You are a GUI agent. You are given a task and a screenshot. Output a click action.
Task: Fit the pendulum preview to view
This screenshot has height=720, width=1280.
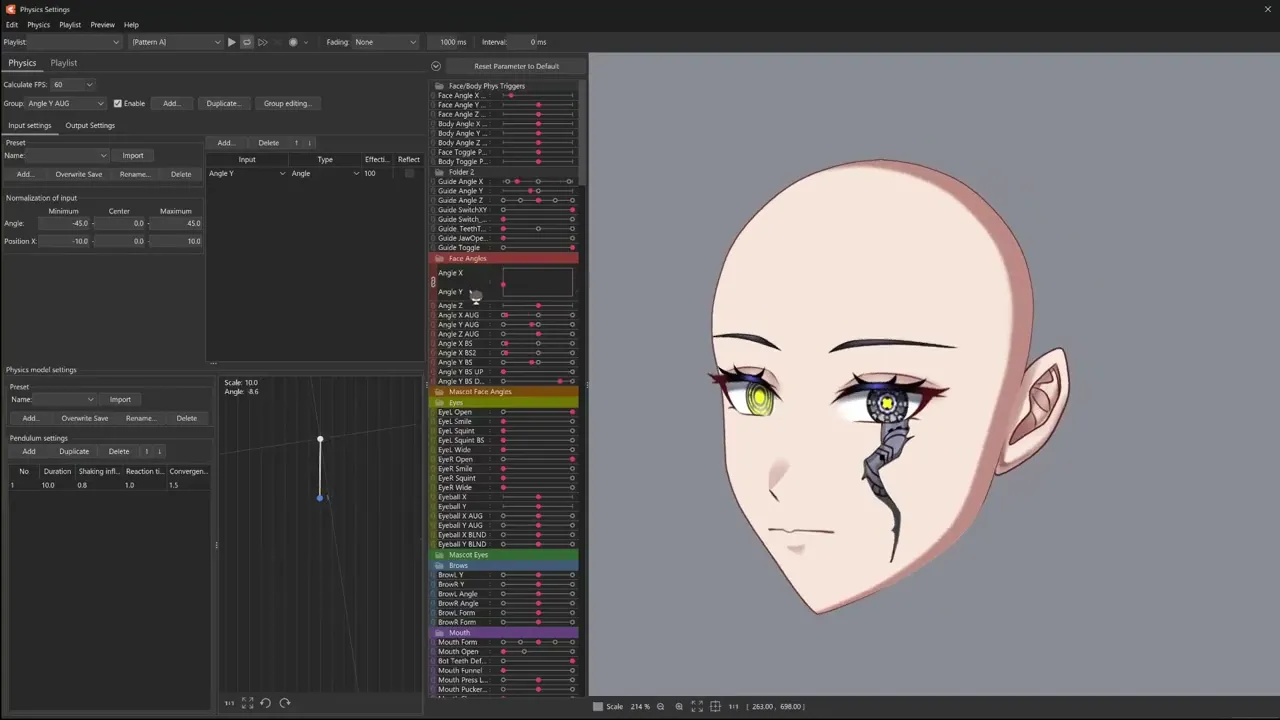pos(247,703)
